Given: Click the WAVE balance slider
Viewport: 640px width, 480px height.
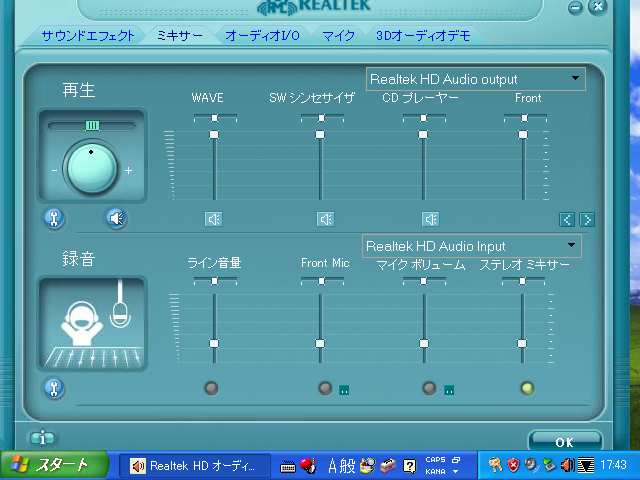Looking at the screenshot, I should tap(215, 118).
